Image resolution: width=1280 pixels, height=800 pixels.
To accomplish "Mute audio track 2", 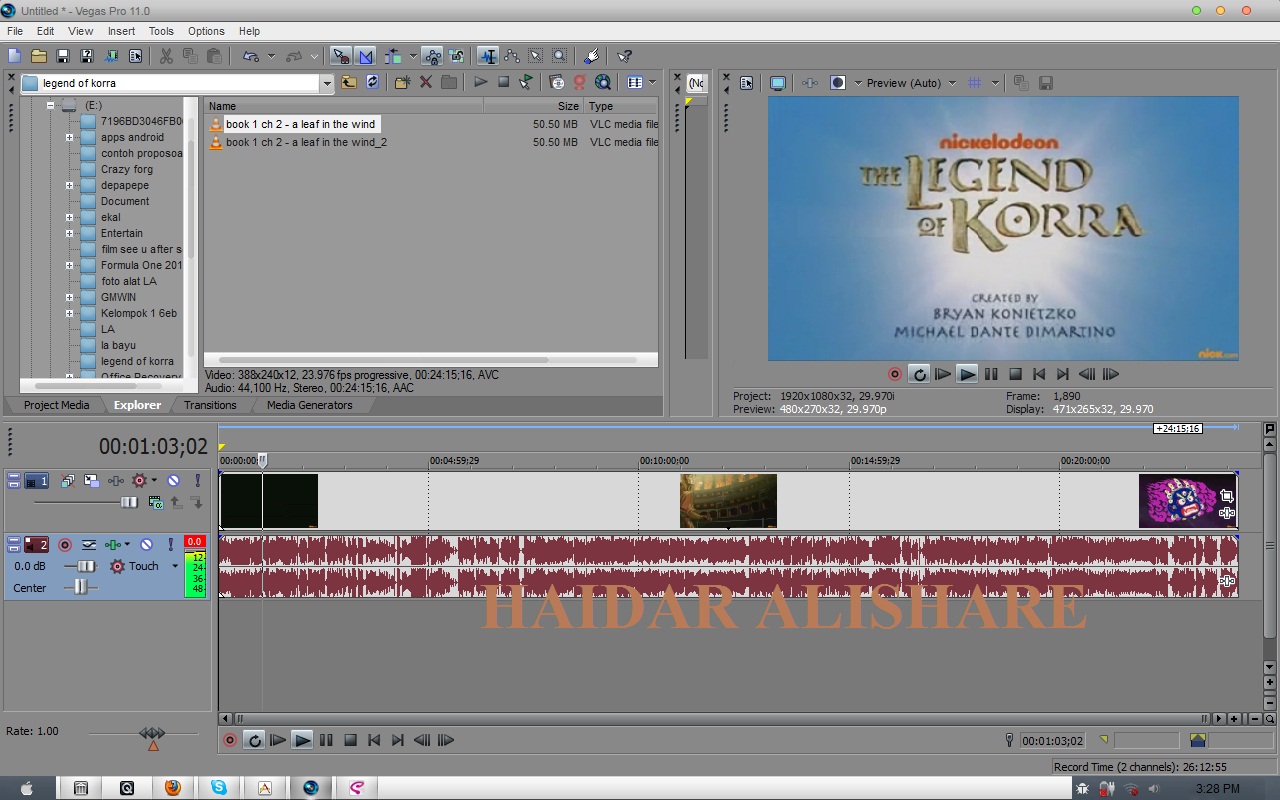I will [147, 545].
